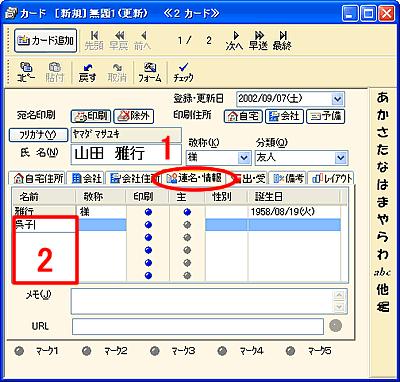This screenshot has width=400, height=382.
Task: Select 他 in the side index
Action: tap(383, 289)
